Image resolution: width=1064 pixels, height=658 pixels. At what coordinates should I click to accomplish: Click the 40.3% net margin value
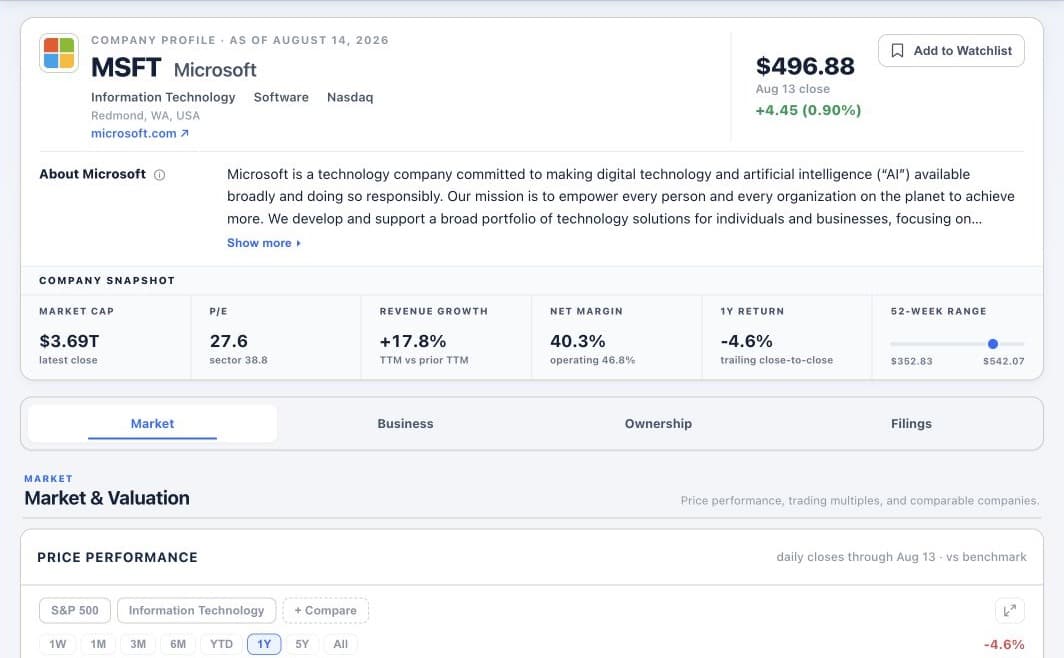pos(577,341)
